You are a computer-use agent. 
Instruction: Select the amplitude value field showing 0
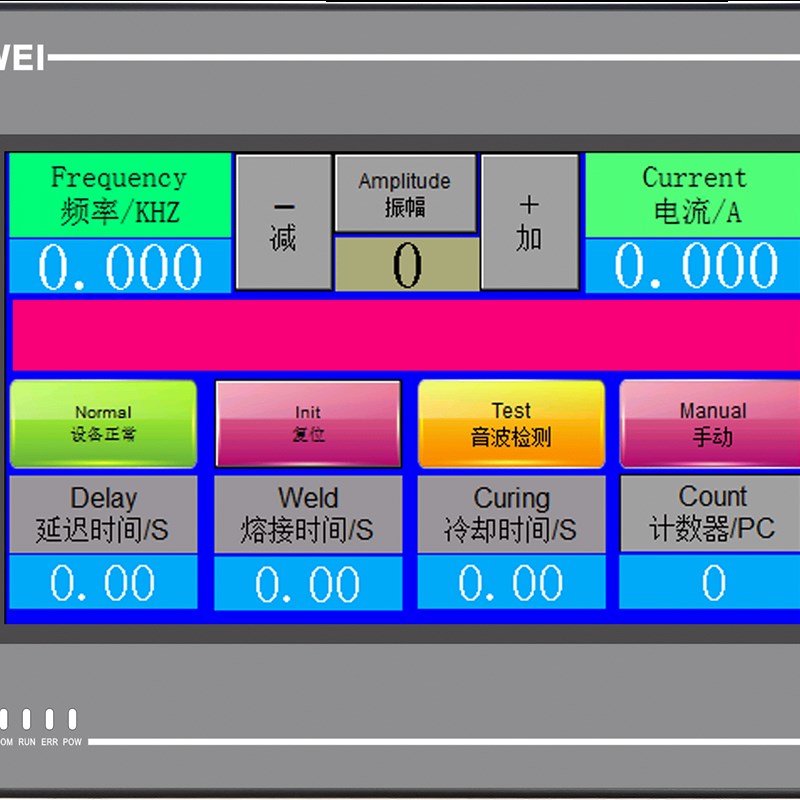click(407, 264)
